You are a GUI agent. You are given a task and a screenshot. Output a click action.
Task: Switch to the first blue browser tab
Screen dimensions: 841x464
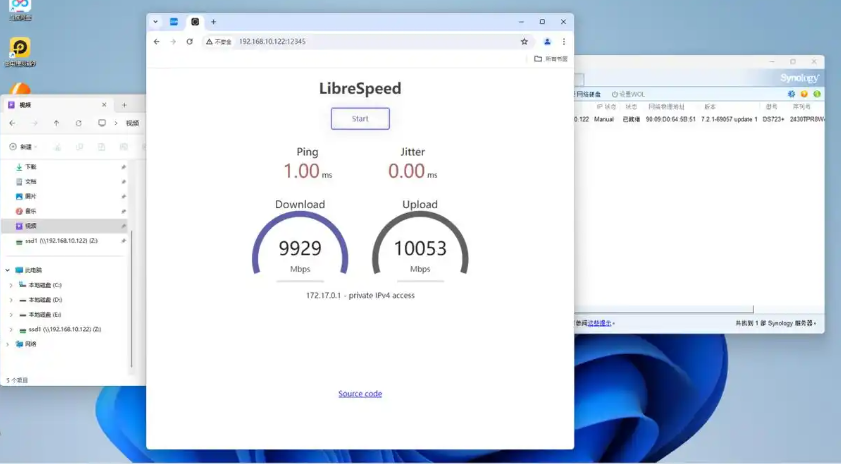tap(174, 22)
